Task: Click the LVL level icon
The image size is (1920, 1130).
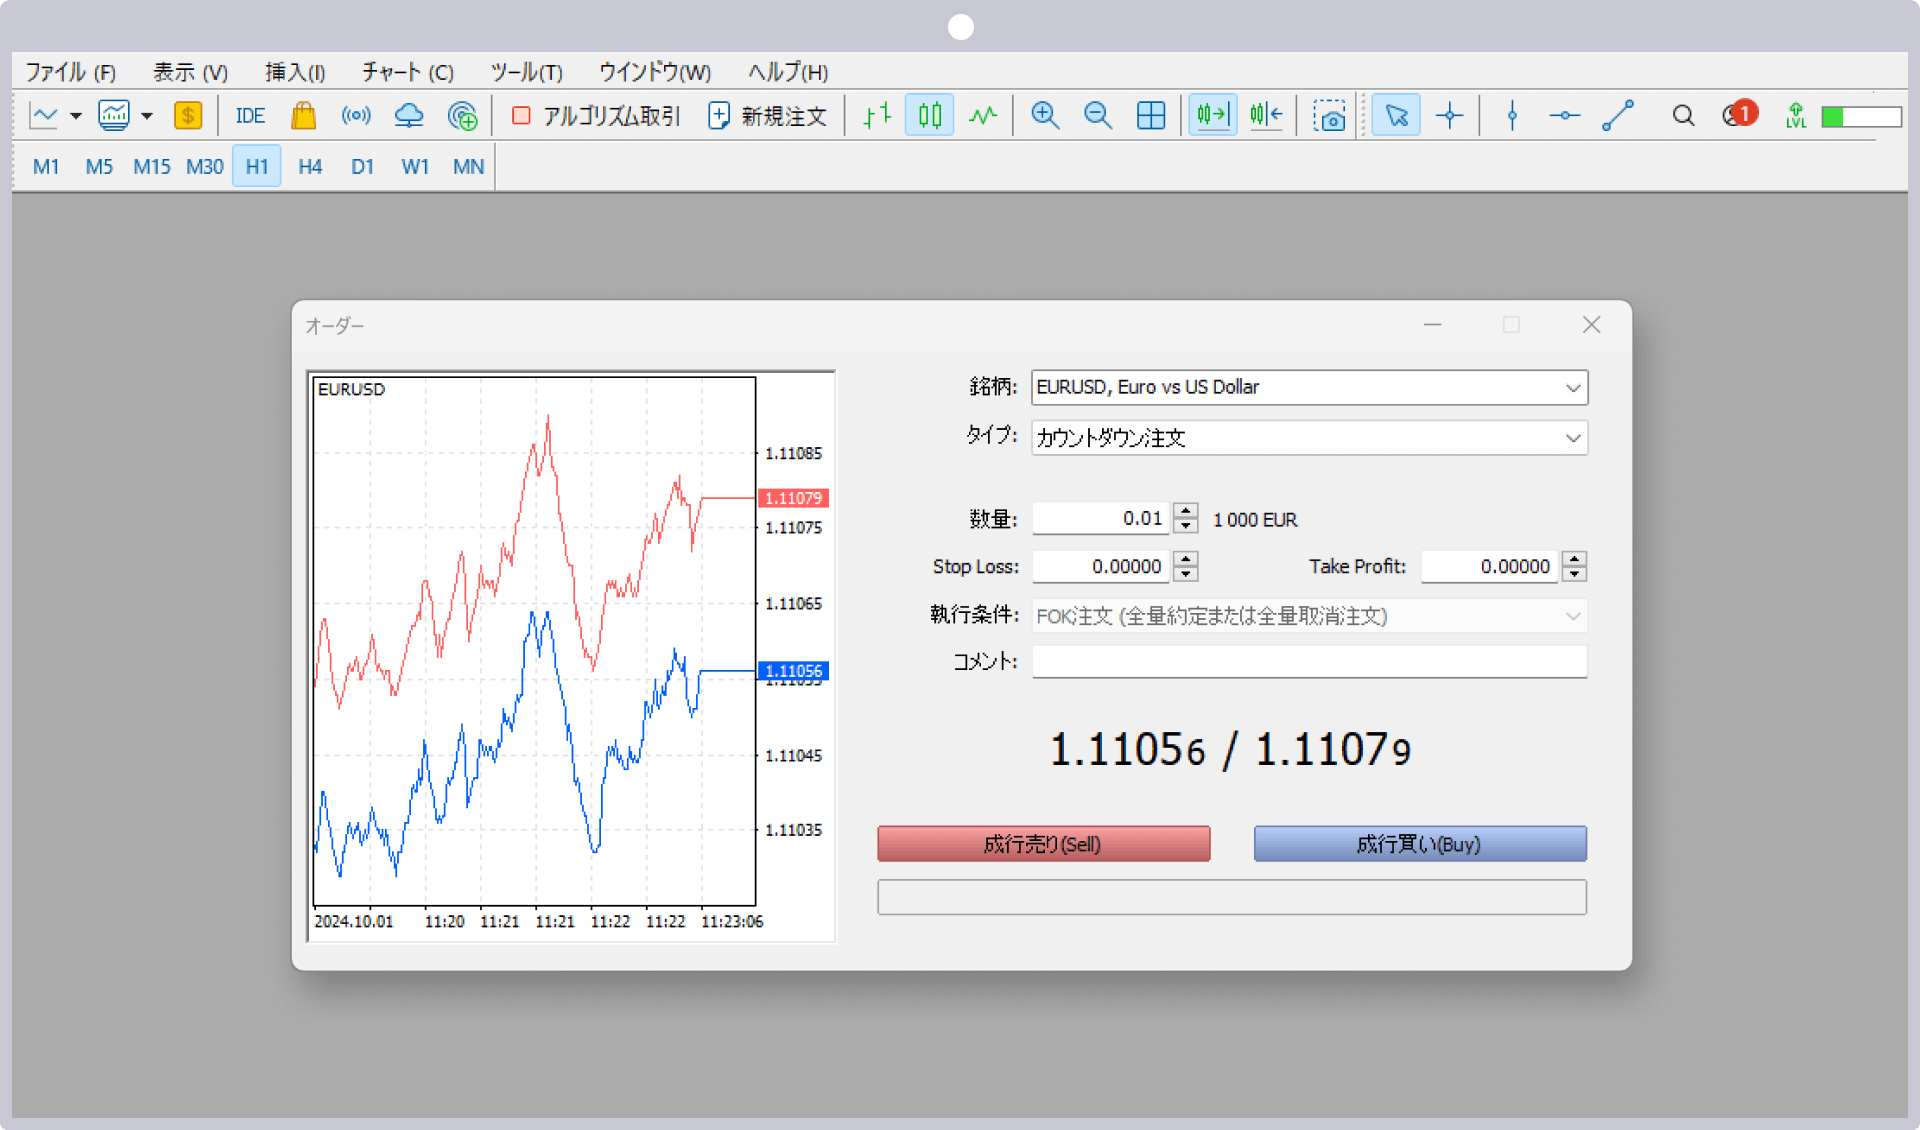Action: point(1796,116)
